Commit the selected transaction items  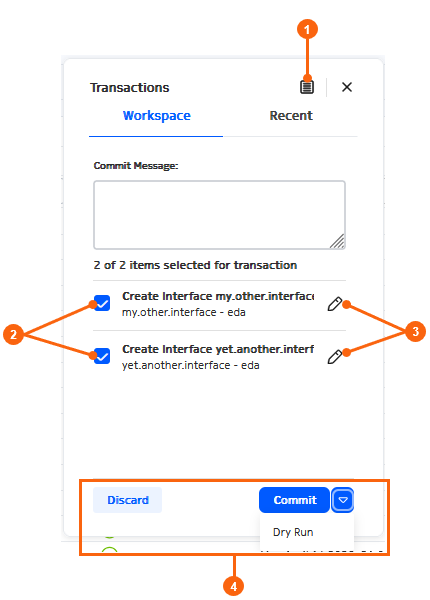(294, 500)
